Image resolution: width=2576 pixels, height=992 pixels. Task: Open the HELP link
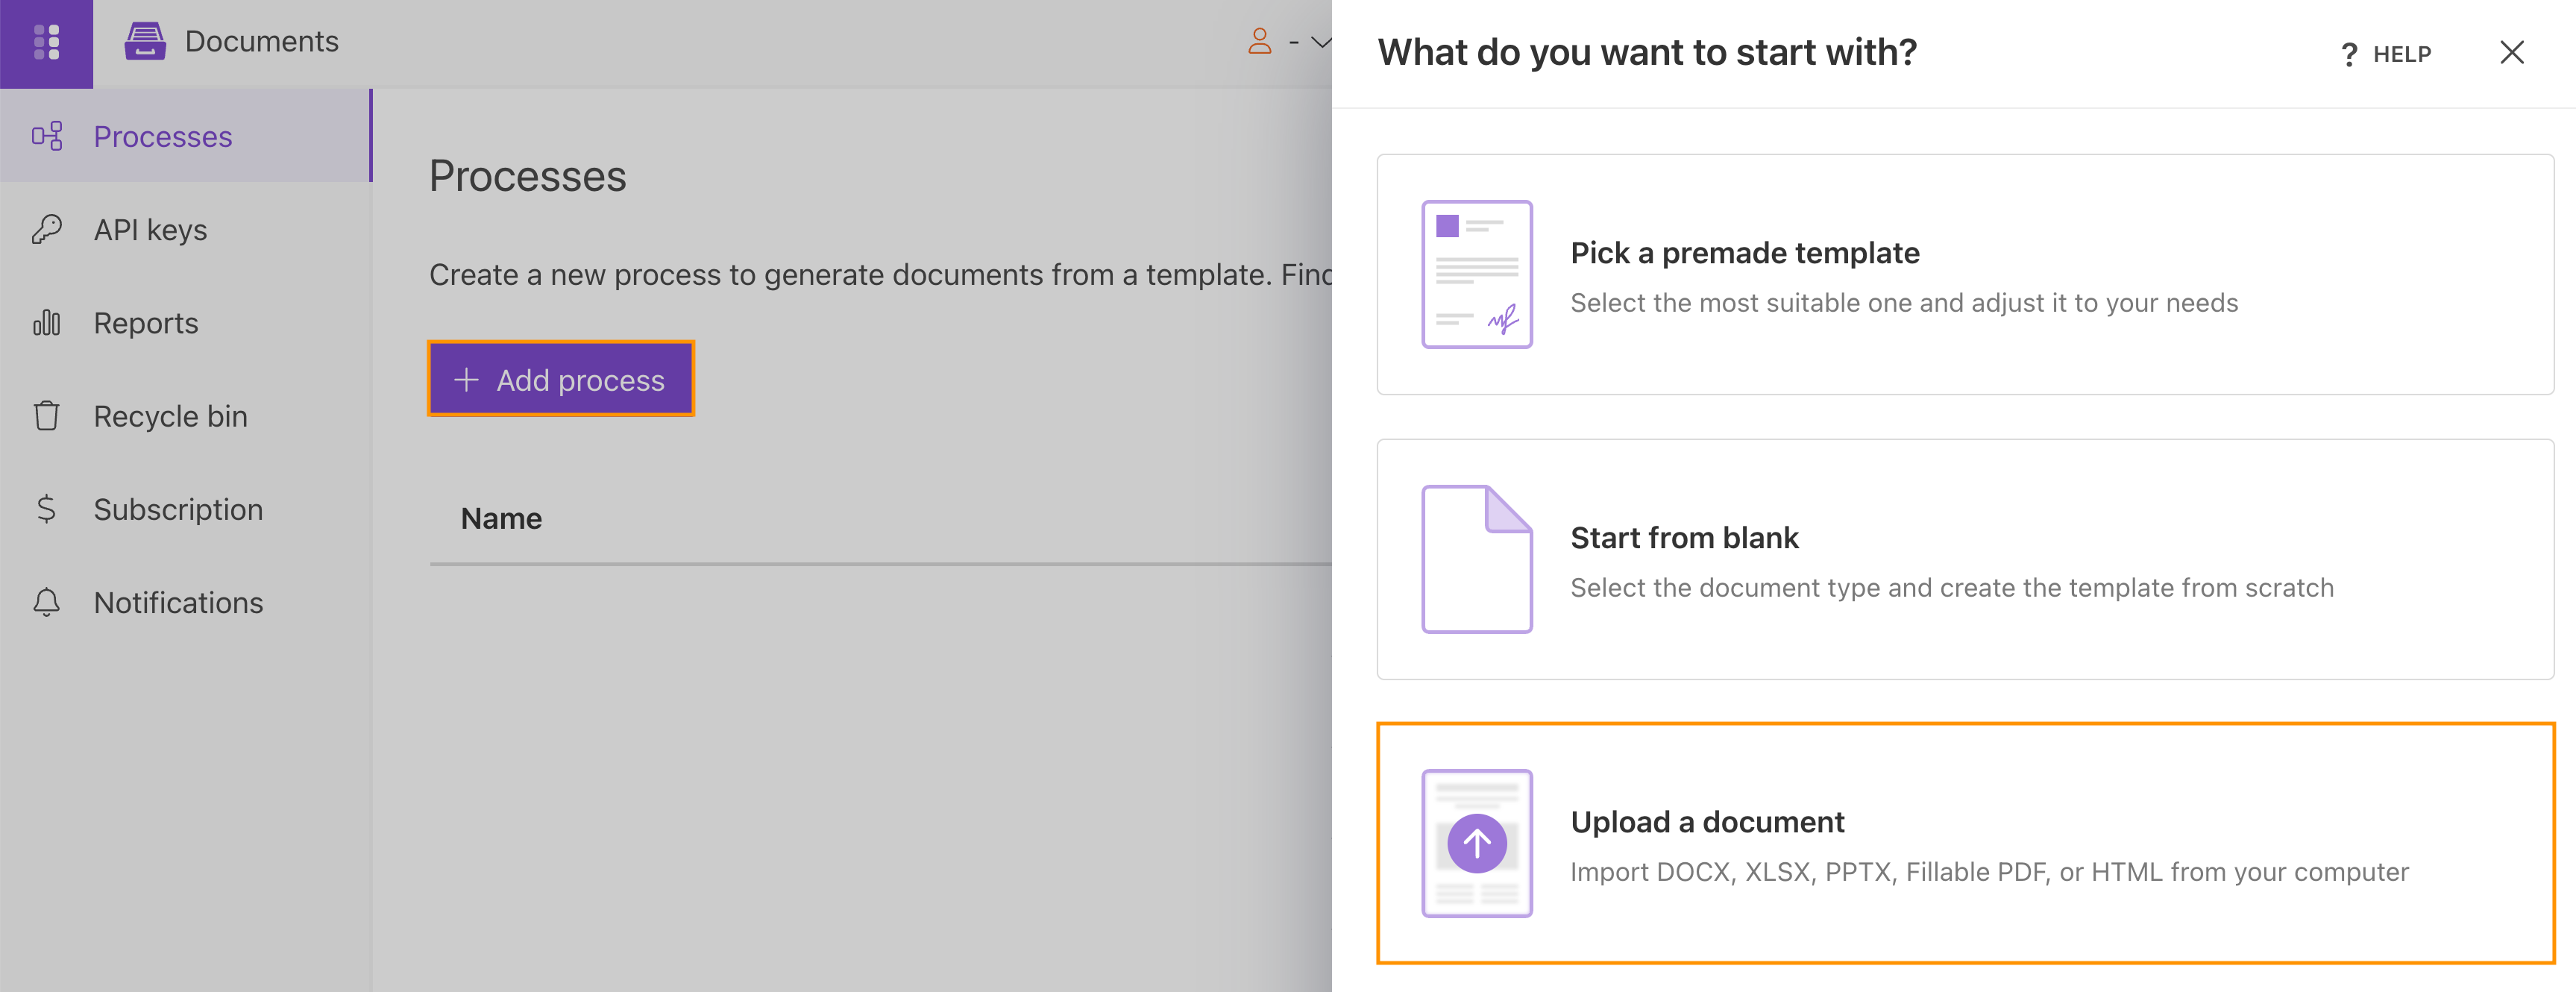click(x=2385, y=54)
